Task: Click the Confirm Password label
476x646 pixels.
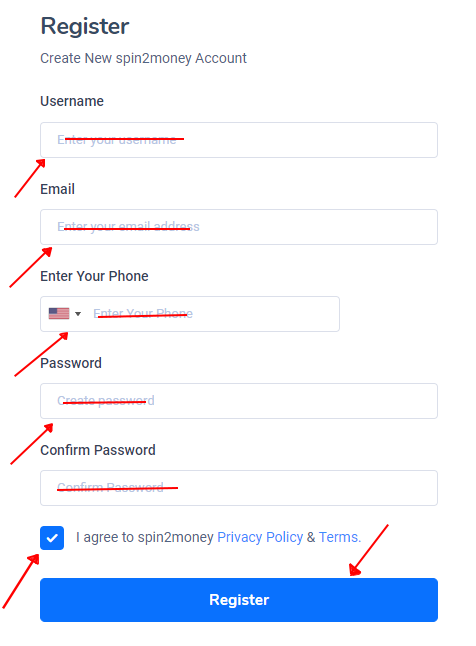Action: 98,450
